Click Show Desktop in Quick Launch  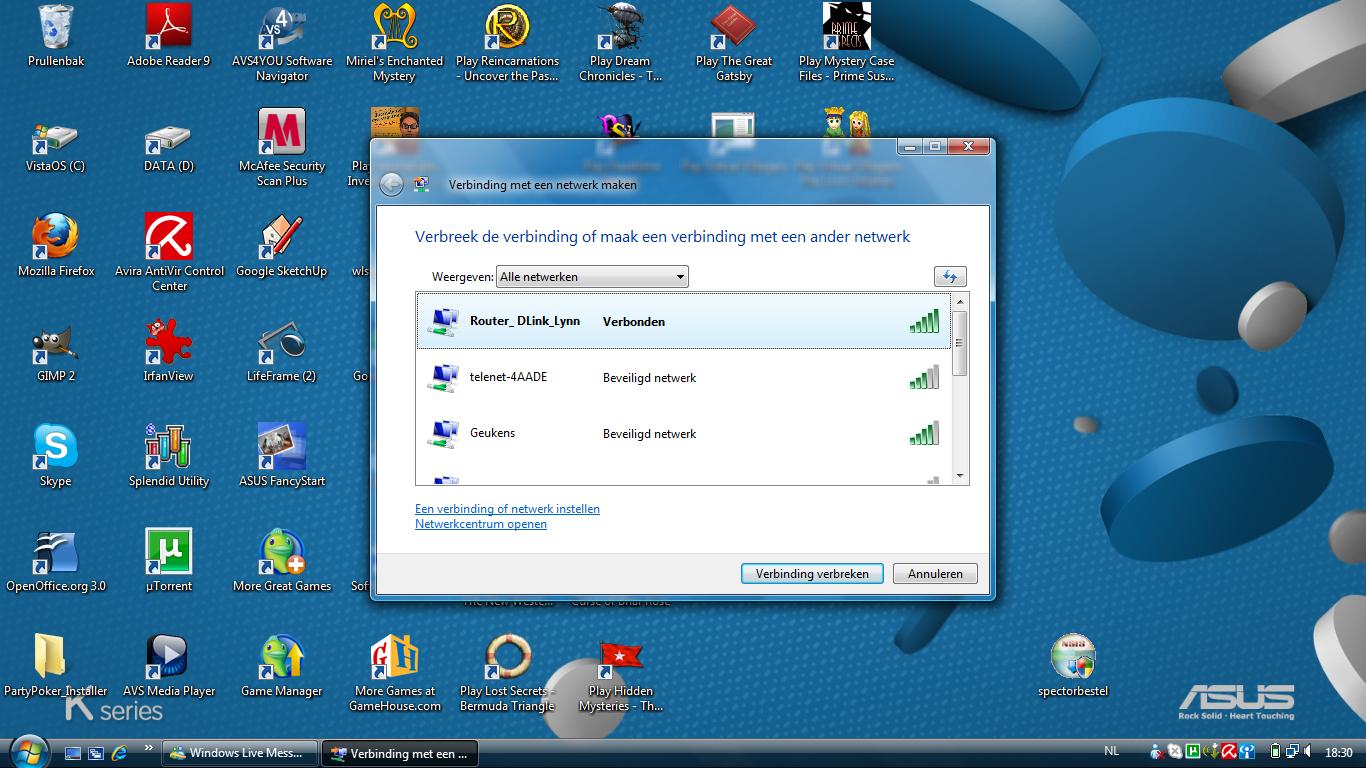(x=73, y=753)
